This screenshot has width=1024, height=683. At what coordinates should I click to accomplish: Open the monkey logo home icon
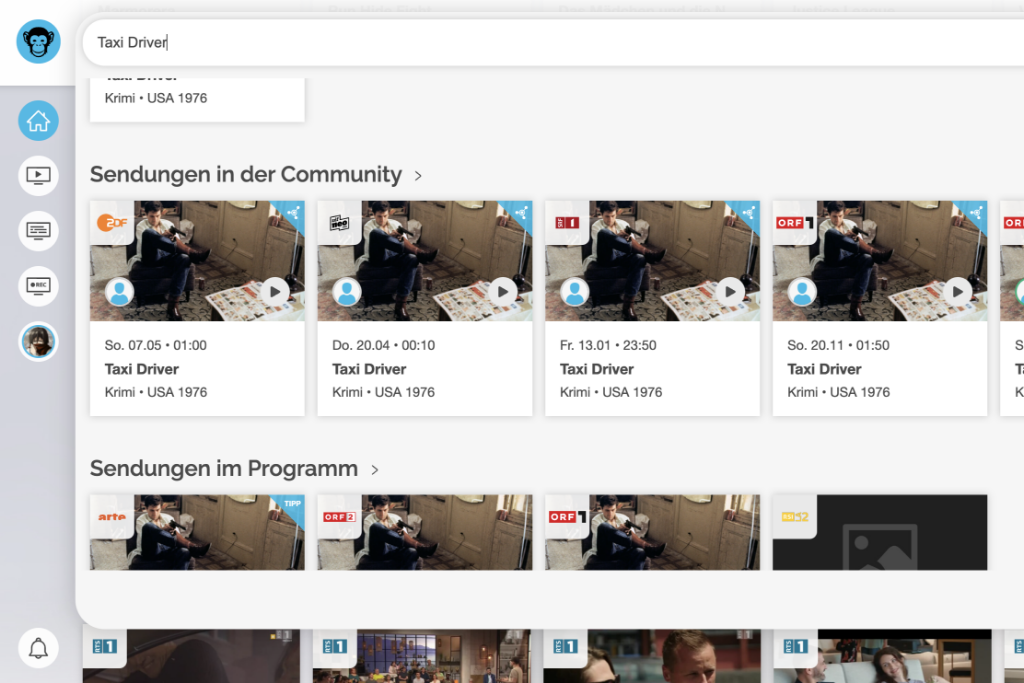tap(39, 41)
